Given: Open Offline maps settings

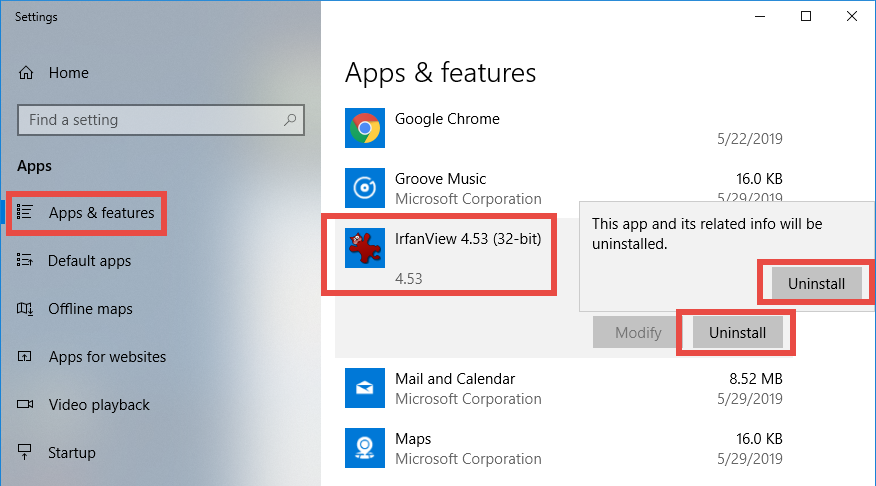Looking at the screenshot, I should click(x=90, y=309).
